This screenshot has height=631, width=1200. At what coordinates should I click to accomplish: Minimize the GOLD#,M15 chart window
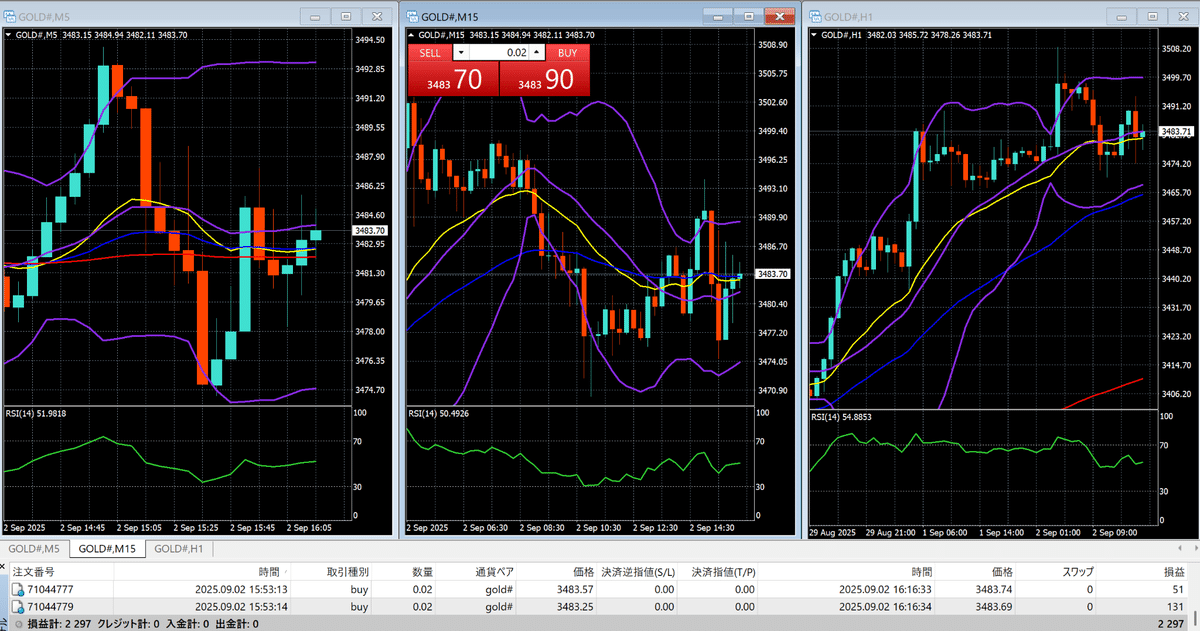tap(718, 16)
